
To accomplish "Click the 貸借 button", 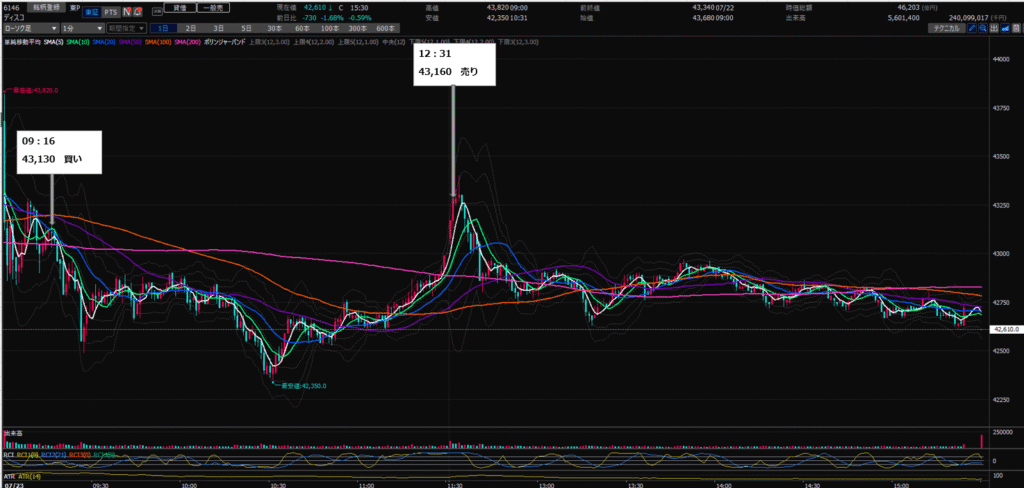I will click(180, 8).
